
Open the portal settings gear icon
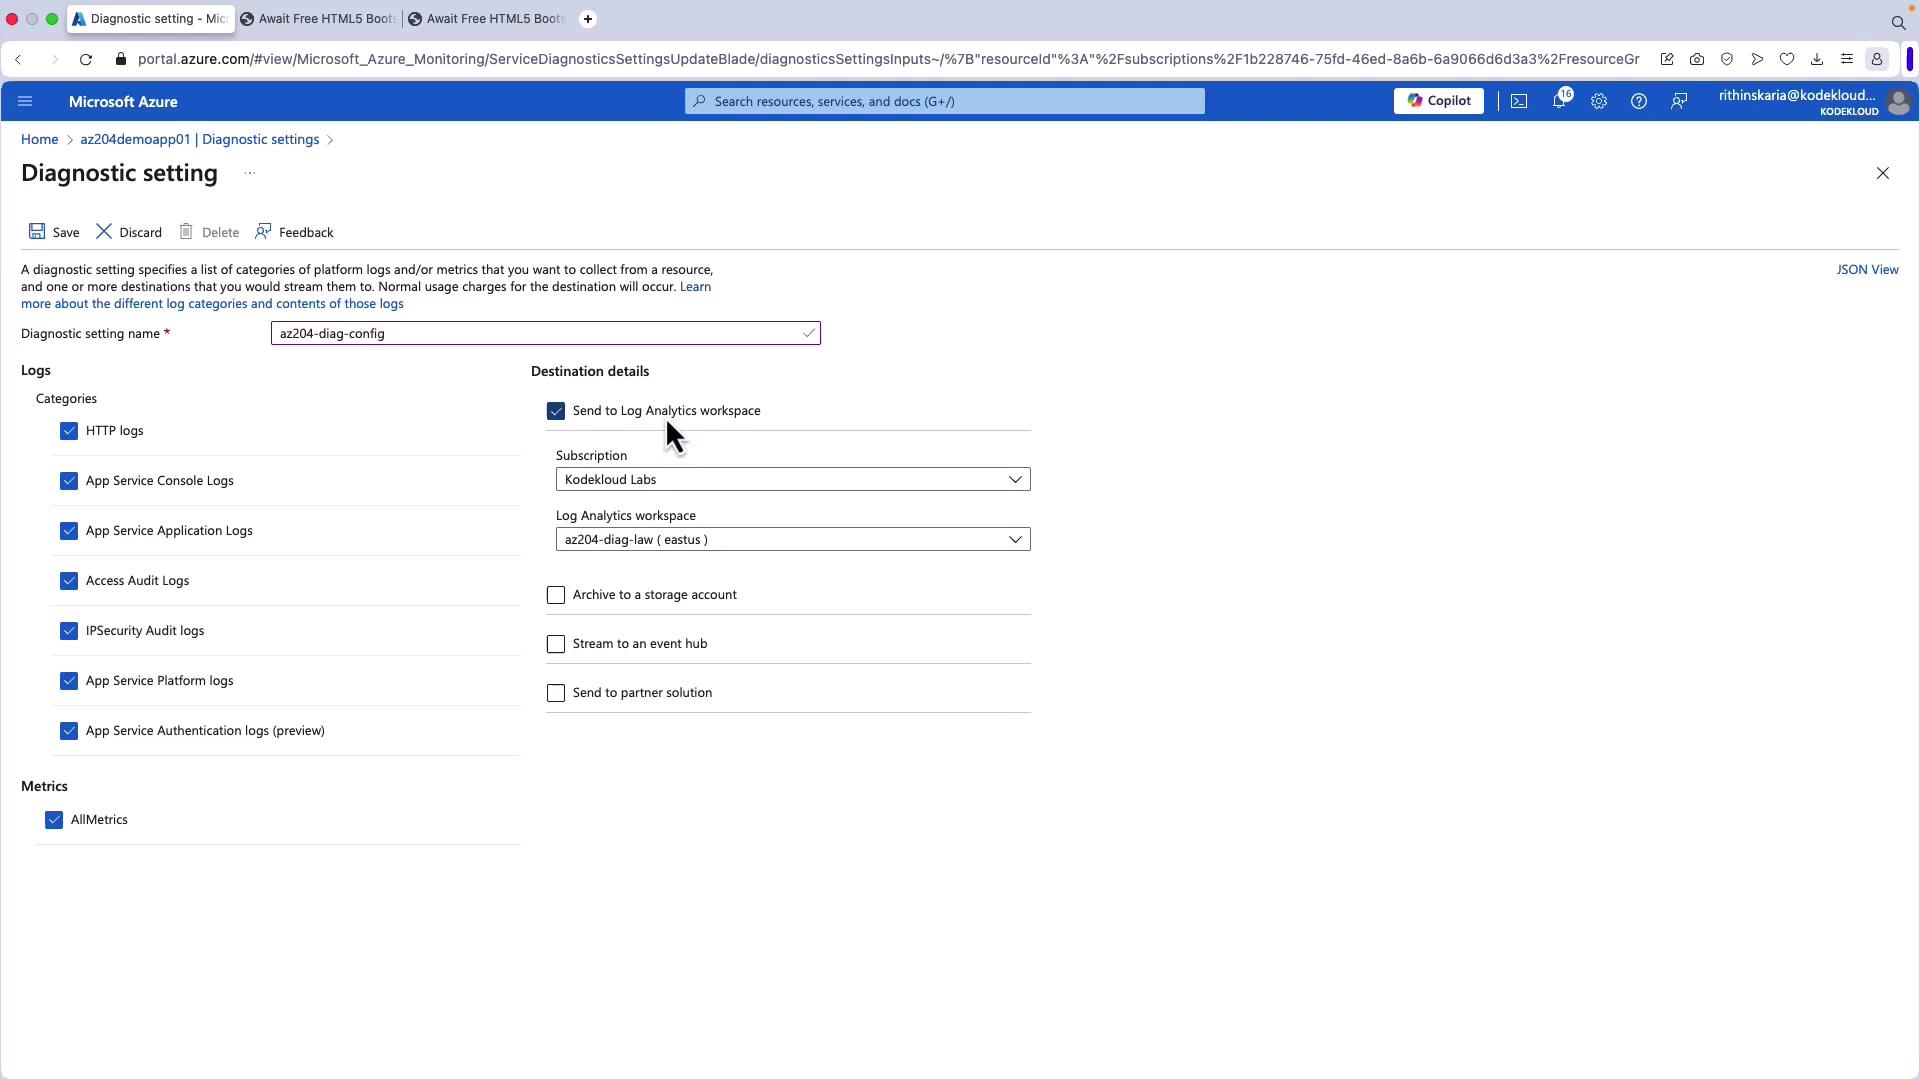[x=1599, y=101]
